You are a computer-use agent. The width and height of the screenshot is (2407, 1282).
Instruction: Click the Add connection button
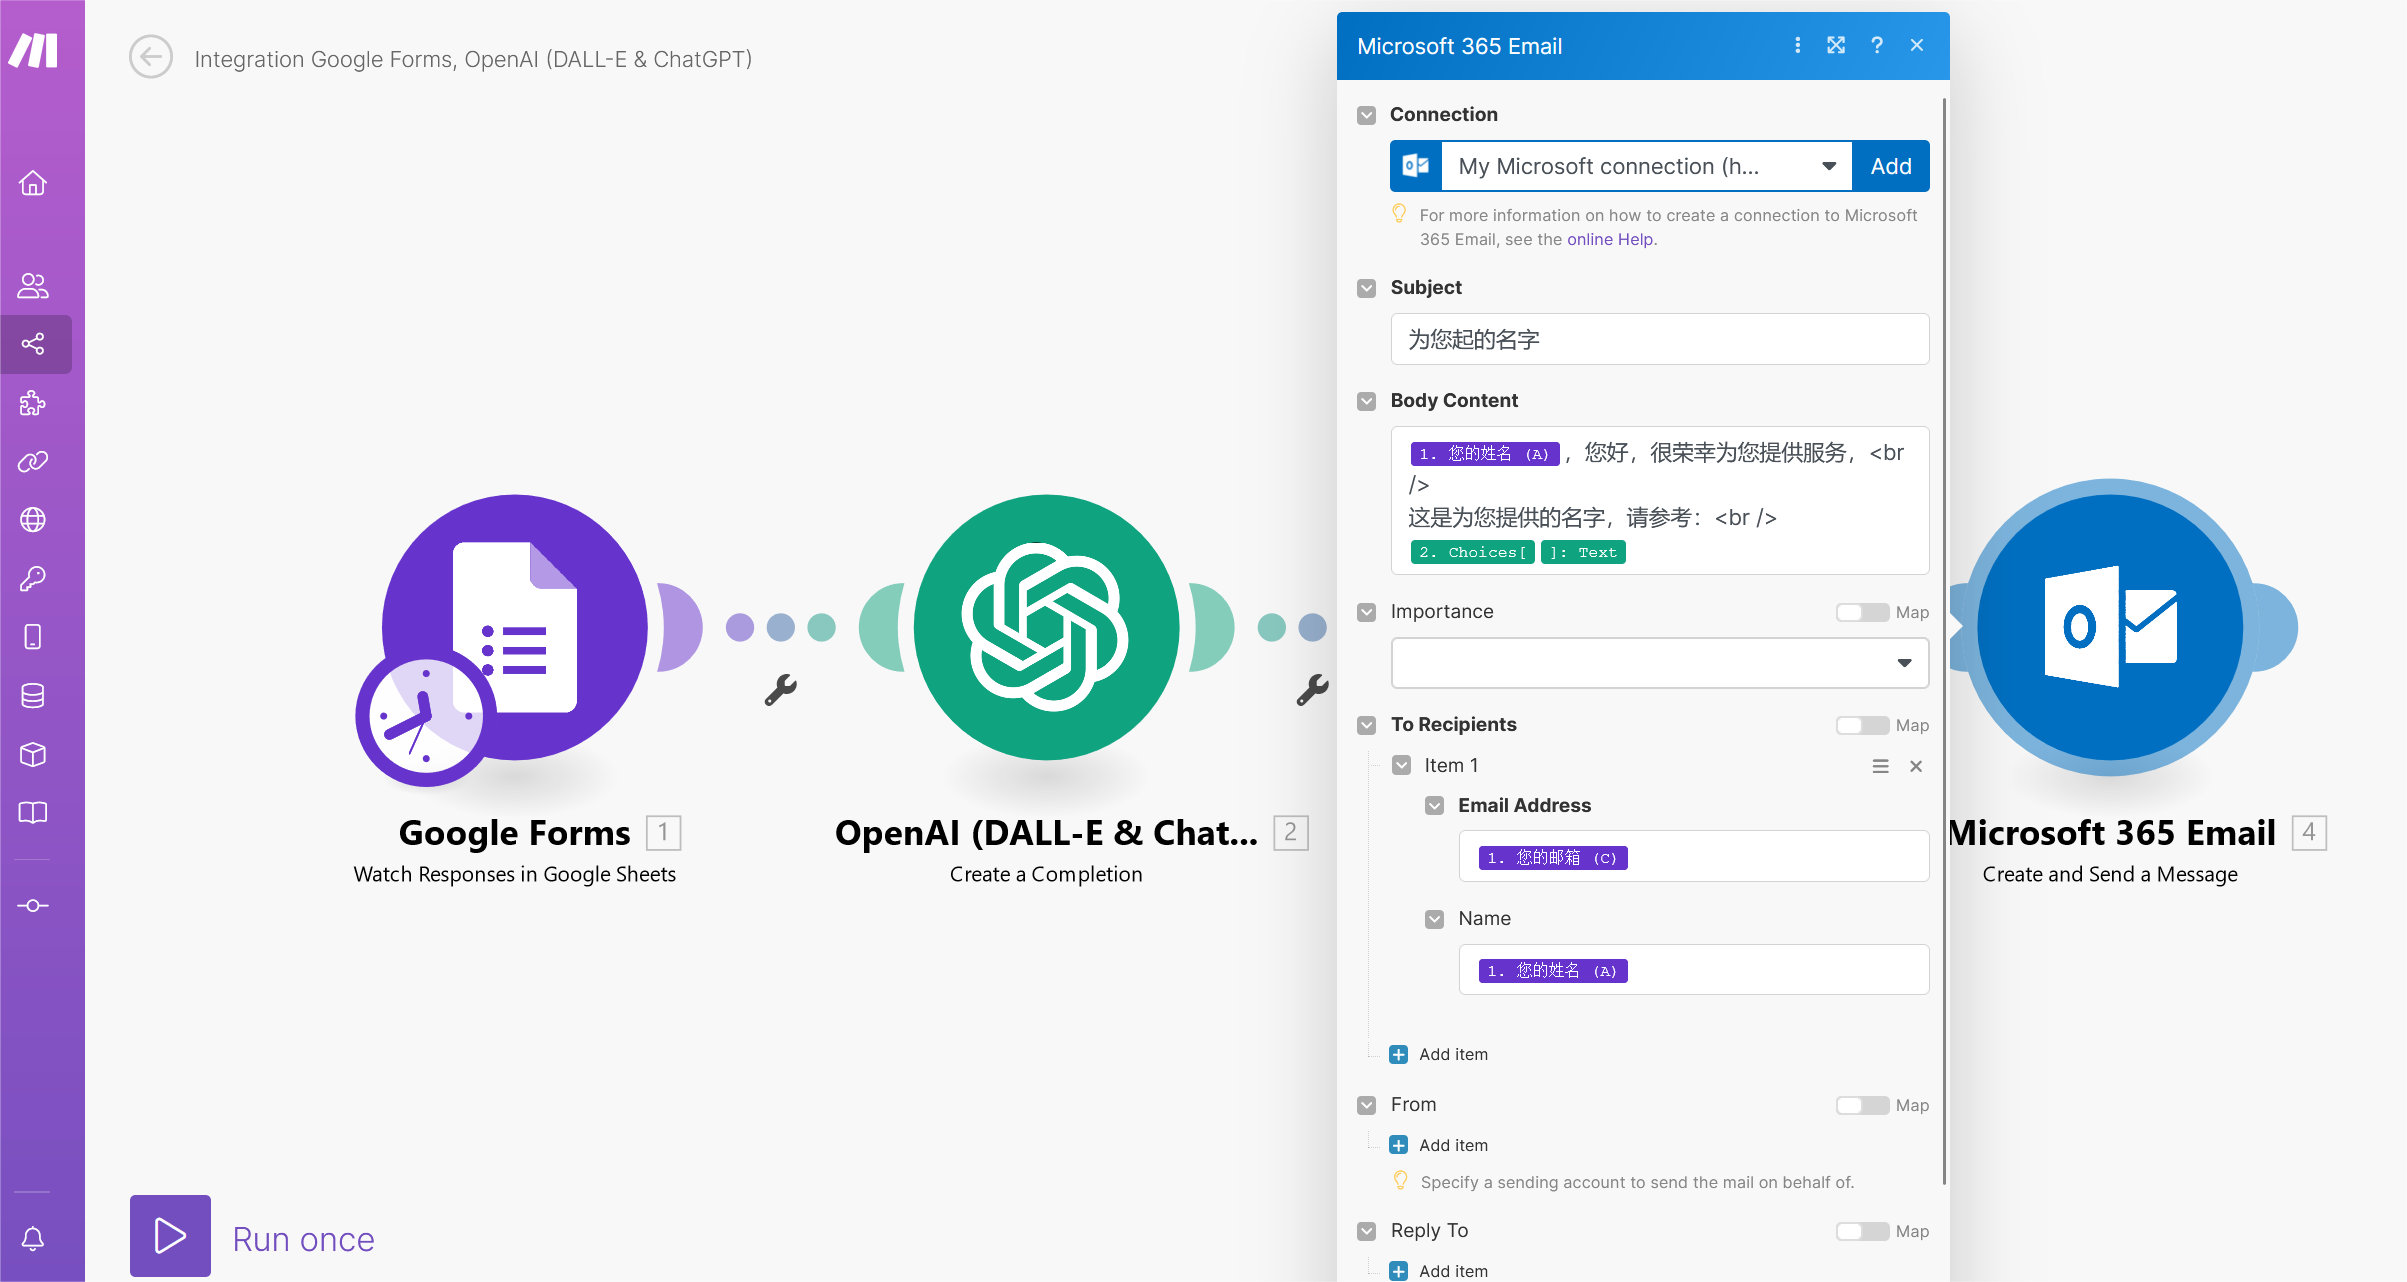pos(1891,166)
